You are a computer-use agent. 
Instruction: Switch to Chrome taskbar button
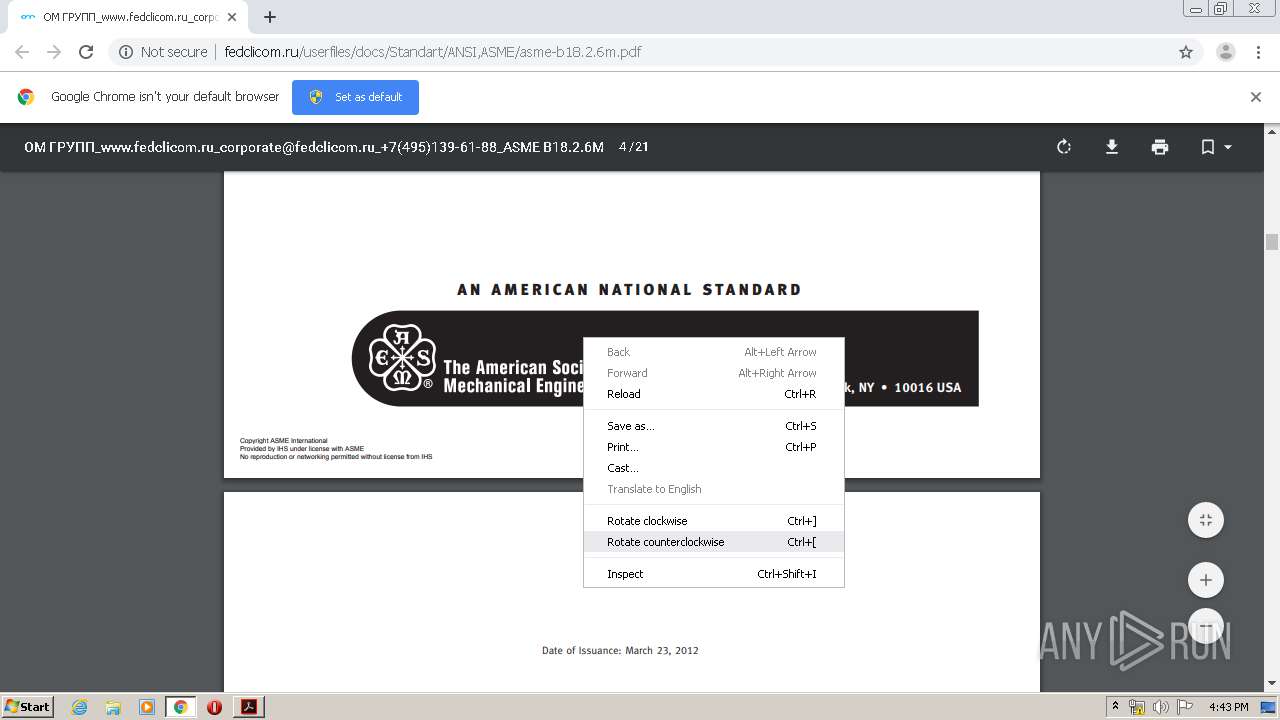[x=180, y=707]
